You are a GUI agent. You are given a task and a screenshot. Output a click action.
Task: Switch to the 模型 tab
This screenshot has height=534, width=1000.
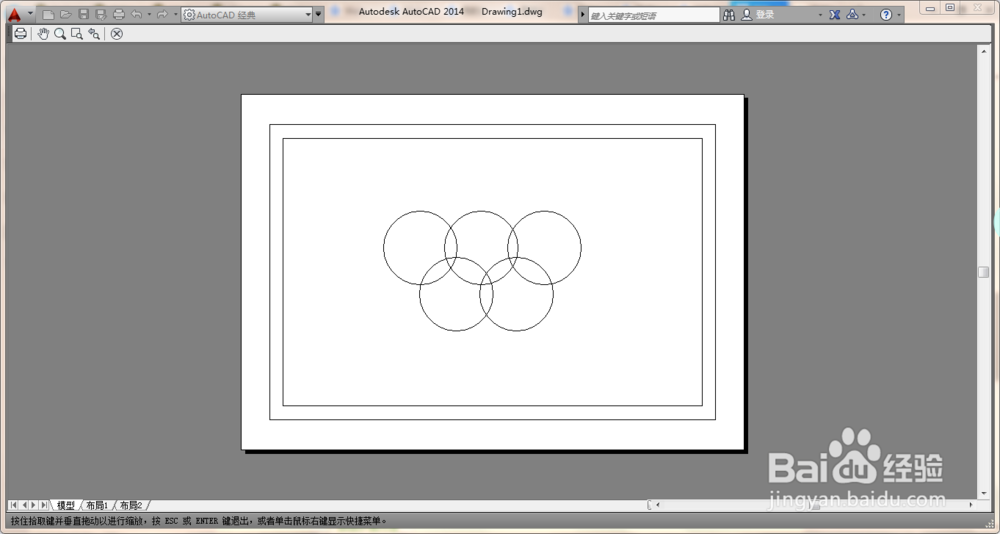66,505
